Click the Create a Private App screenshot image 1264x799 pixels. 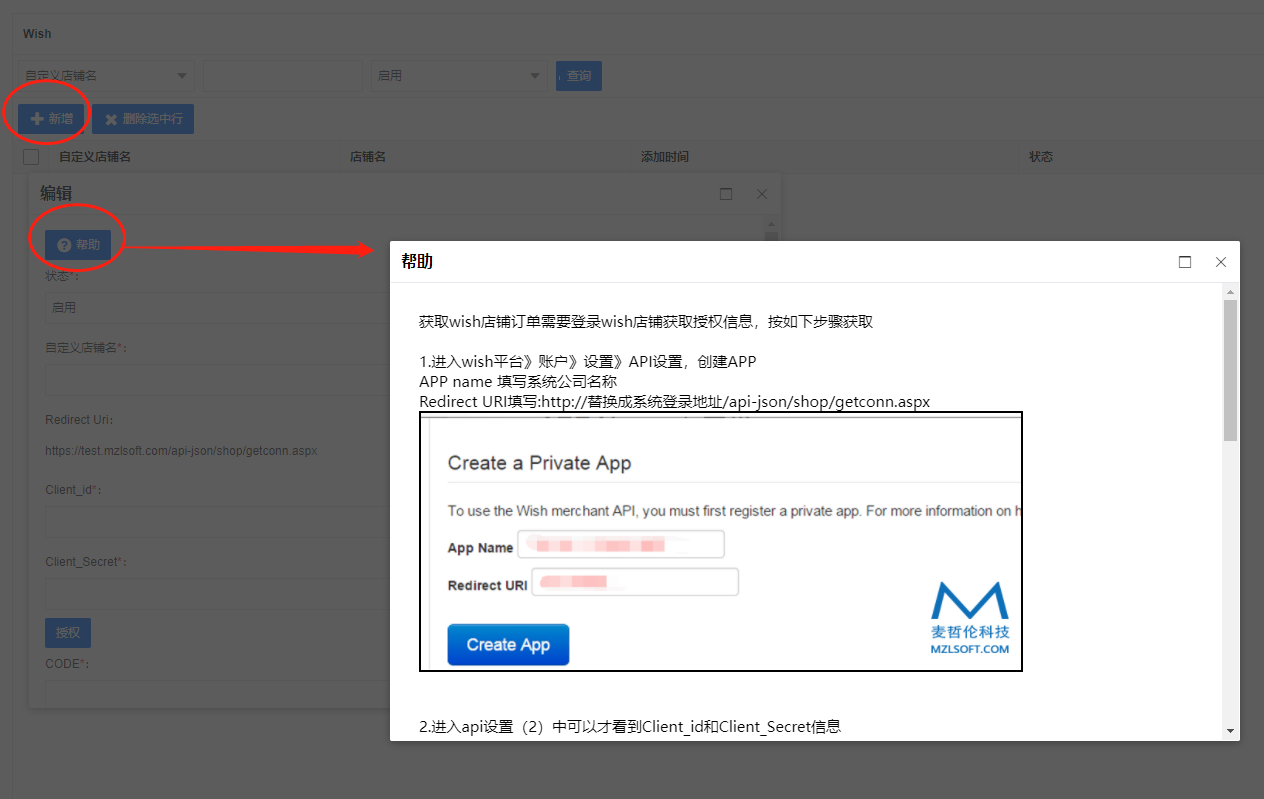pos(721,541)
